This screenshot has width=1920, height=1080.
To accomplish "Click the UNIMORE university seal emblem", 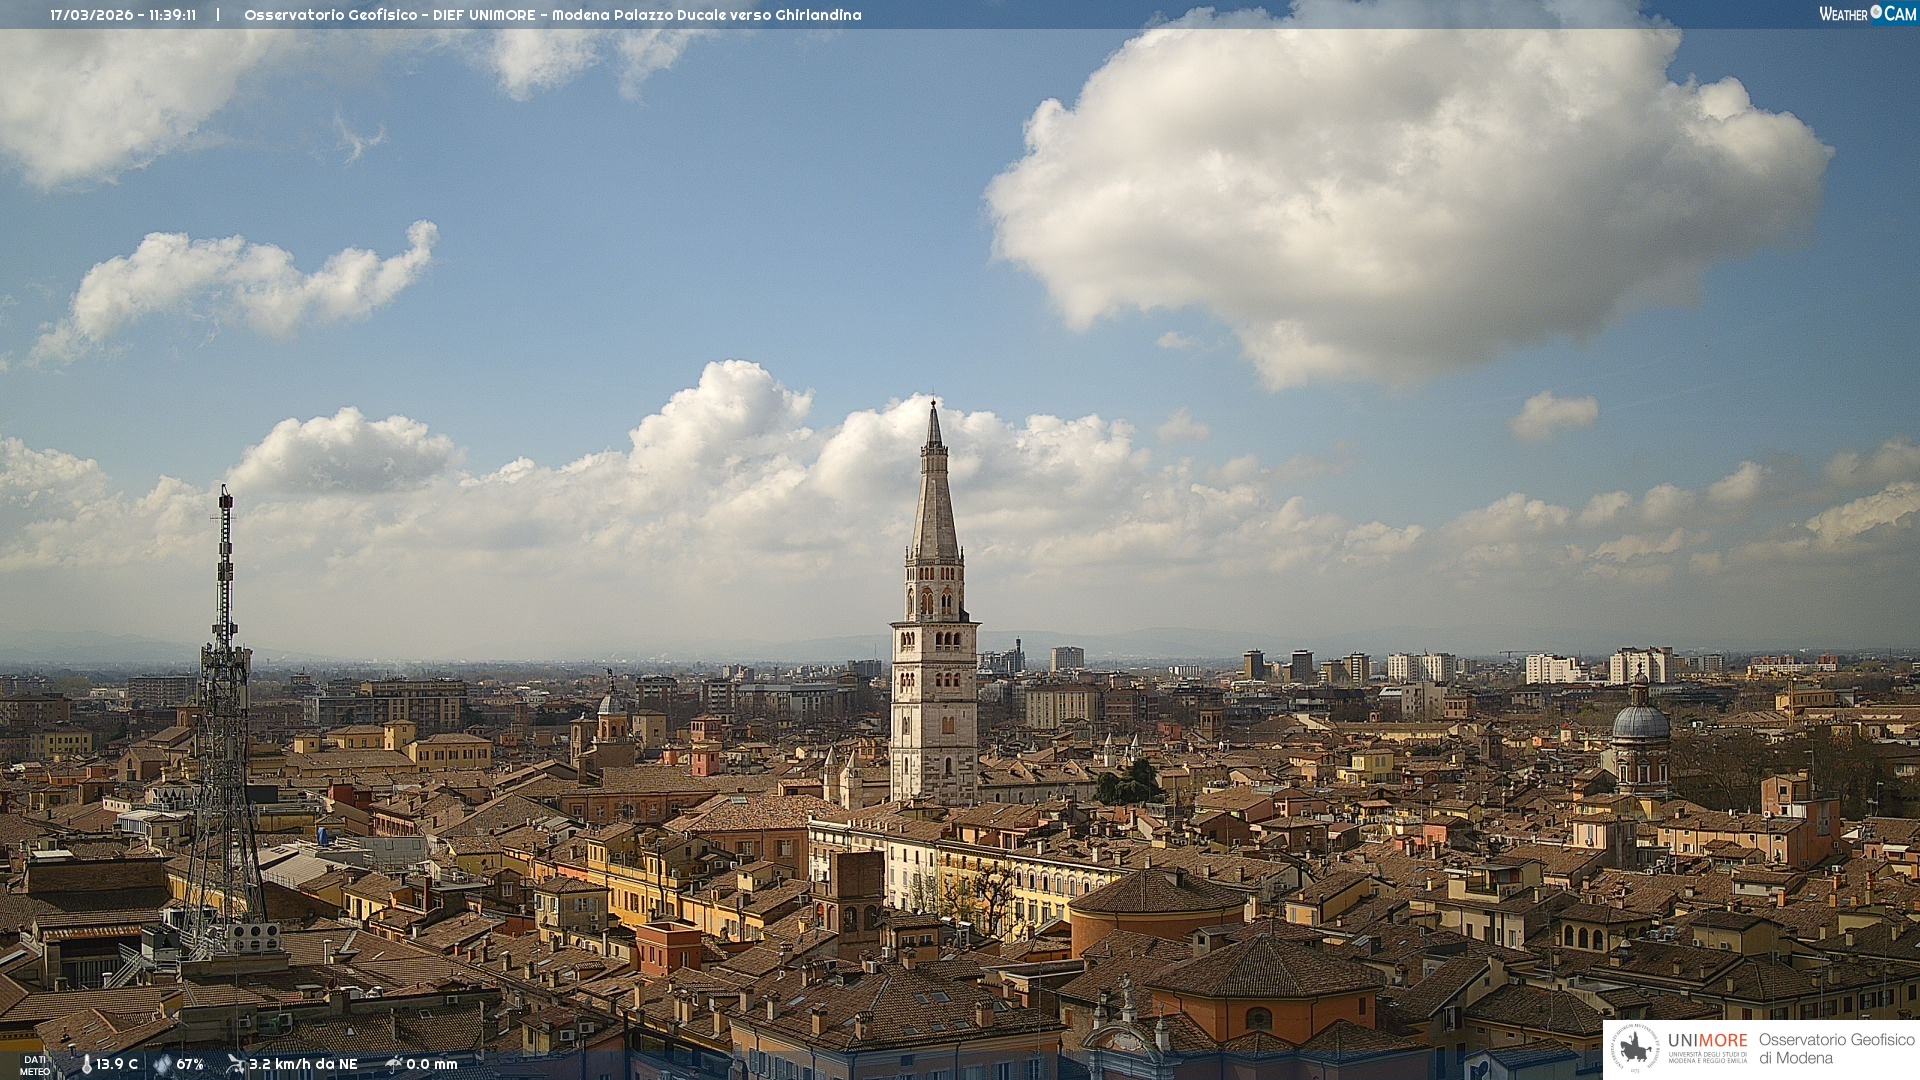I will (x=1636, y=1049).
